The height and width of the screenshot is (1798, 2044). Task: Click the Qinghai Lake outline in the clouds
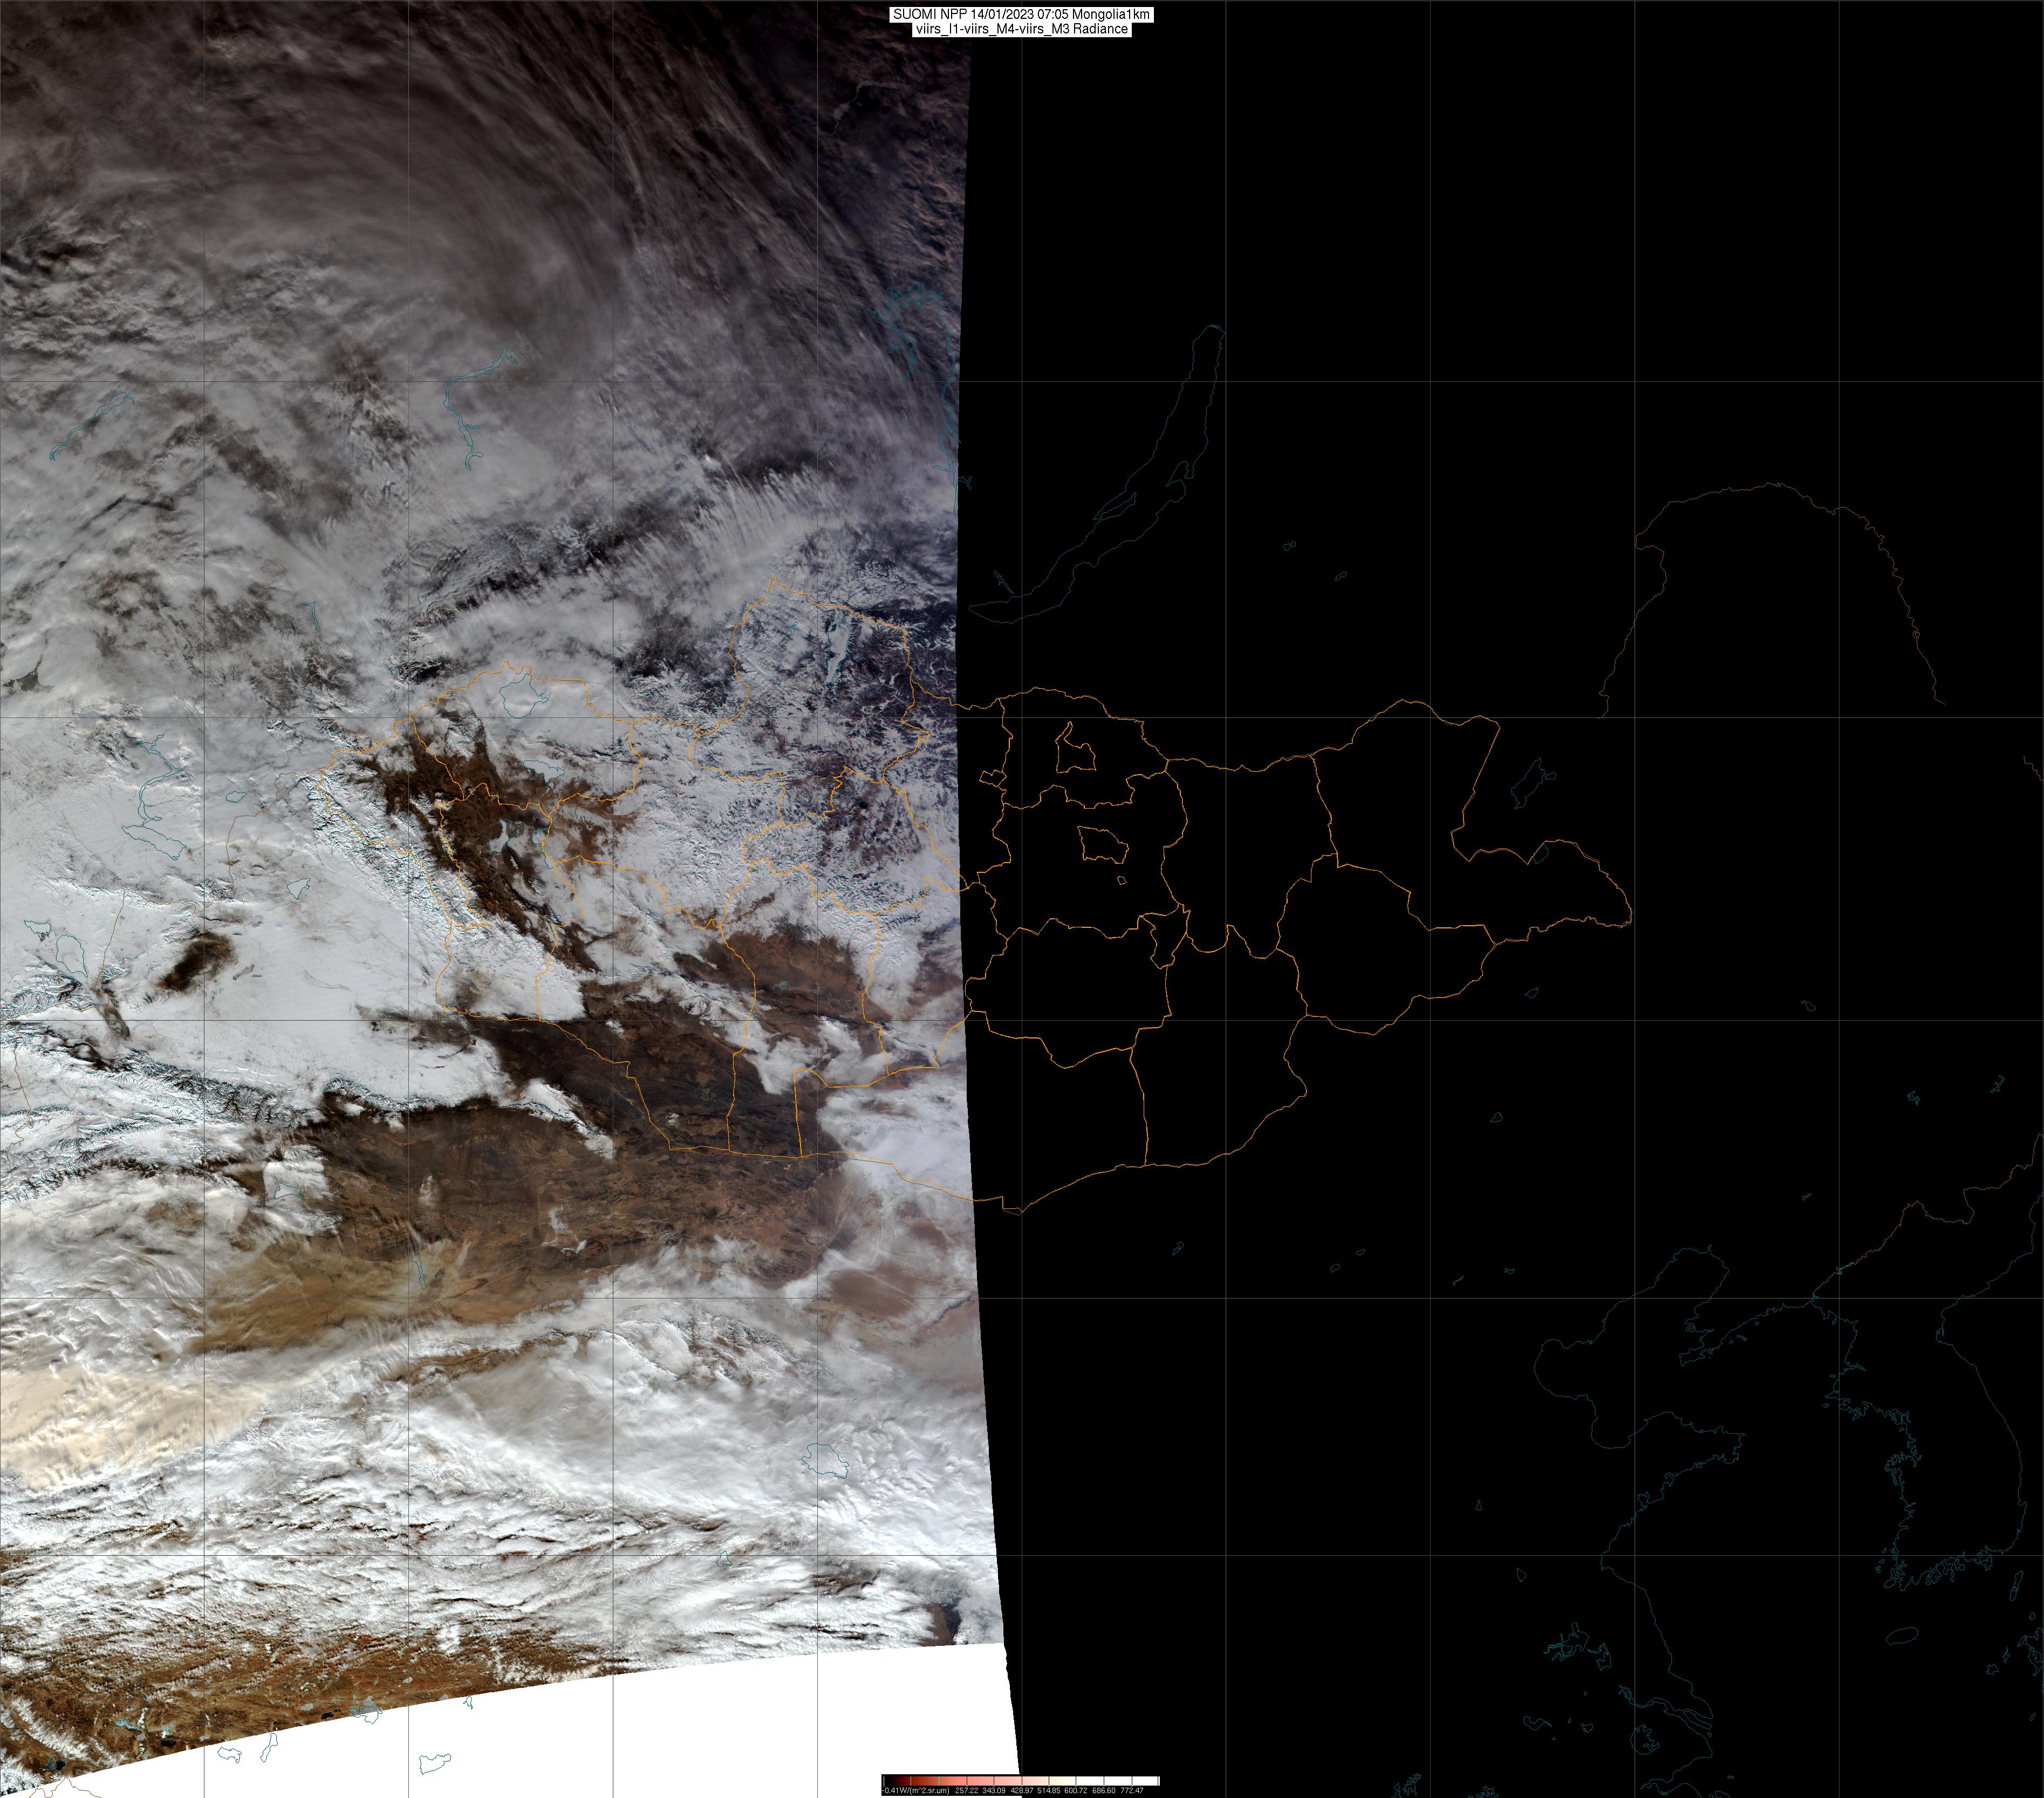coord(826,1460)
